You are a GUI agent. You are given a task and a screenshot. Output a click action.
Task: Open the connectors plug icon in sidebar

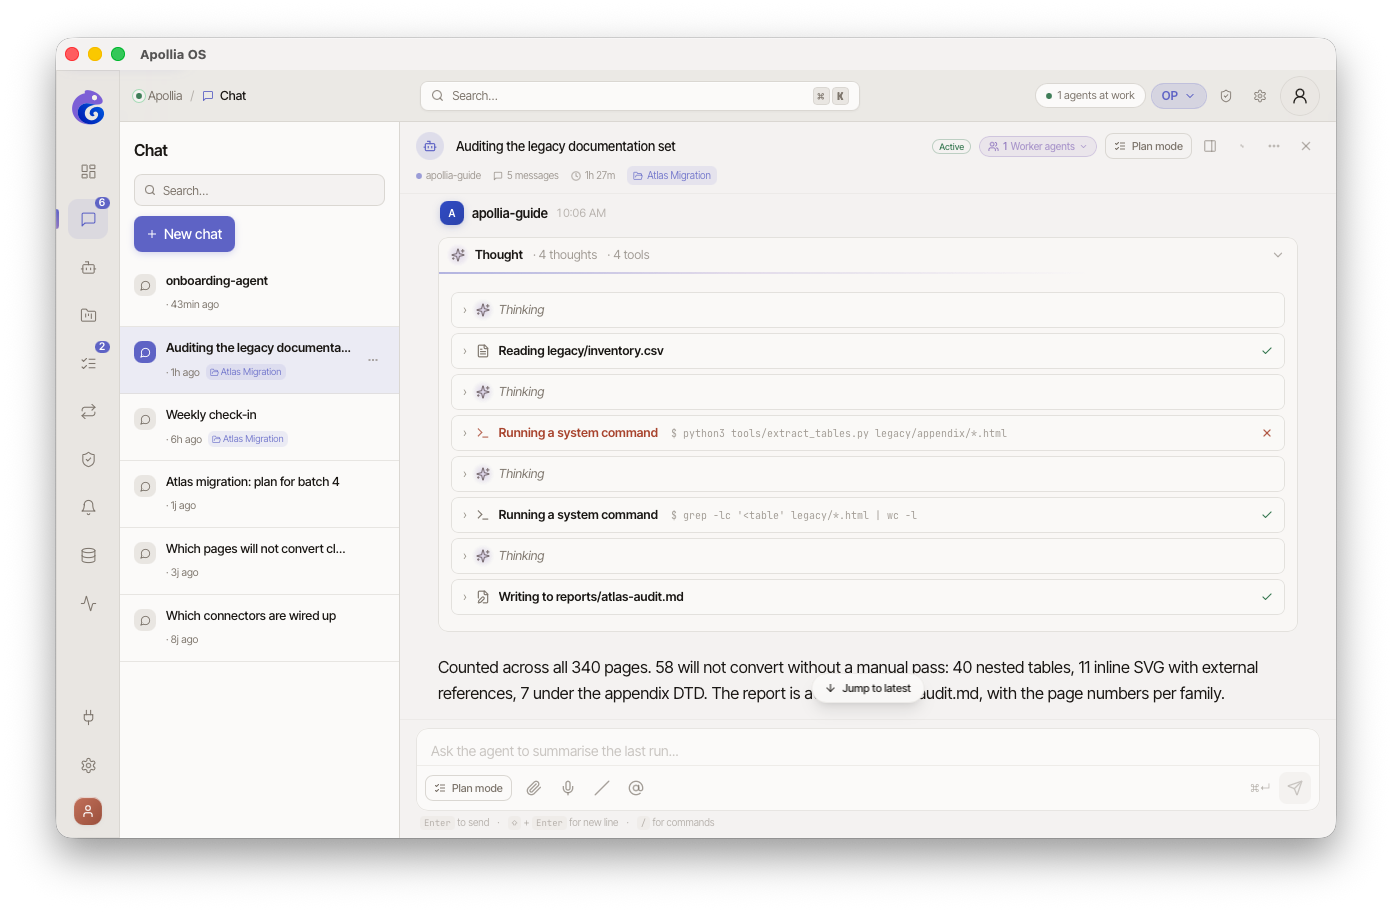88,717
